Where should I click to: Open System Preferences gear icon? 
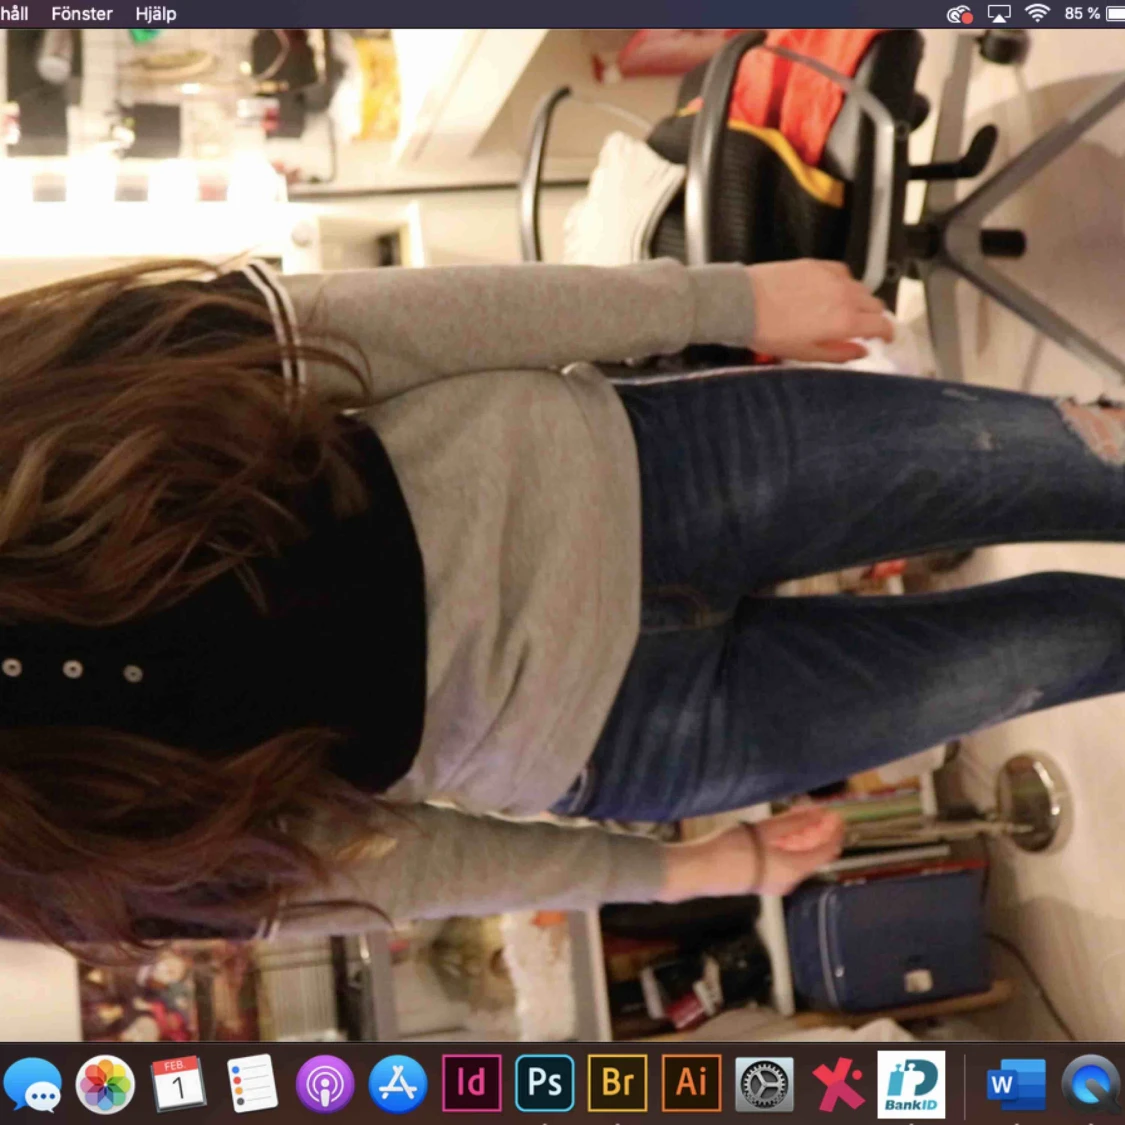(764, 1085)
